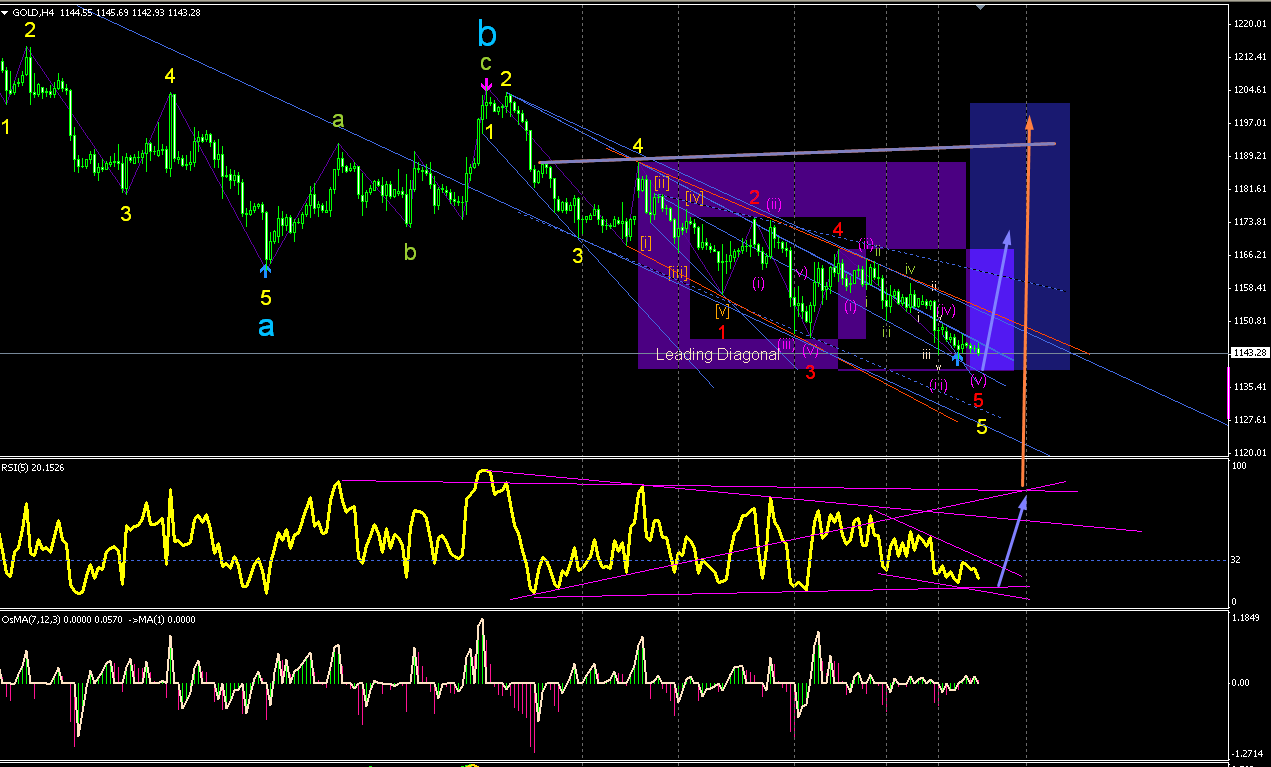Select the 'Leading Diagonal' text label
This screenshot has height=767, width=1271.
[718, 354]
